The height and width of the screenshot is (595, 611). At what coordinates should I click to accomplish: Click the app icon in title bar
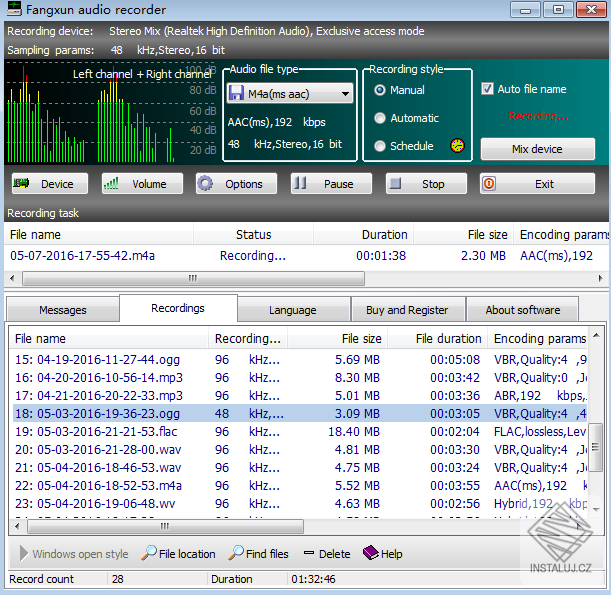[14, 9]
